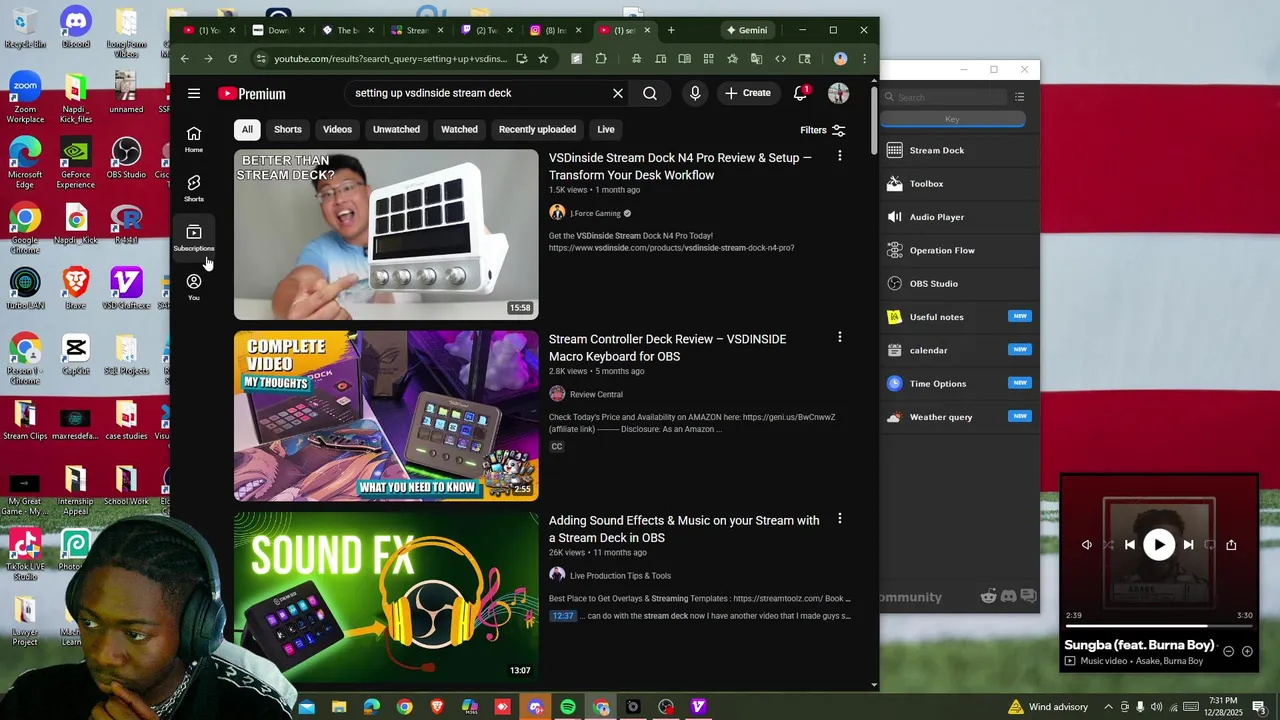Image resolution: width=1280 pixels, height=720 pixels.
Task: Select the Videos filter chip
Action: click(x=337, y=129)
